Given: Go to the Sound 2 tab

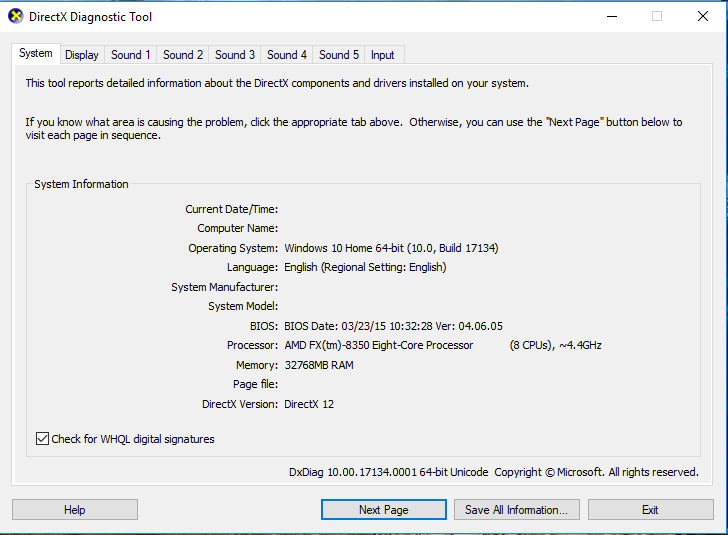Looking at the screenshot, I should point(183,55).
